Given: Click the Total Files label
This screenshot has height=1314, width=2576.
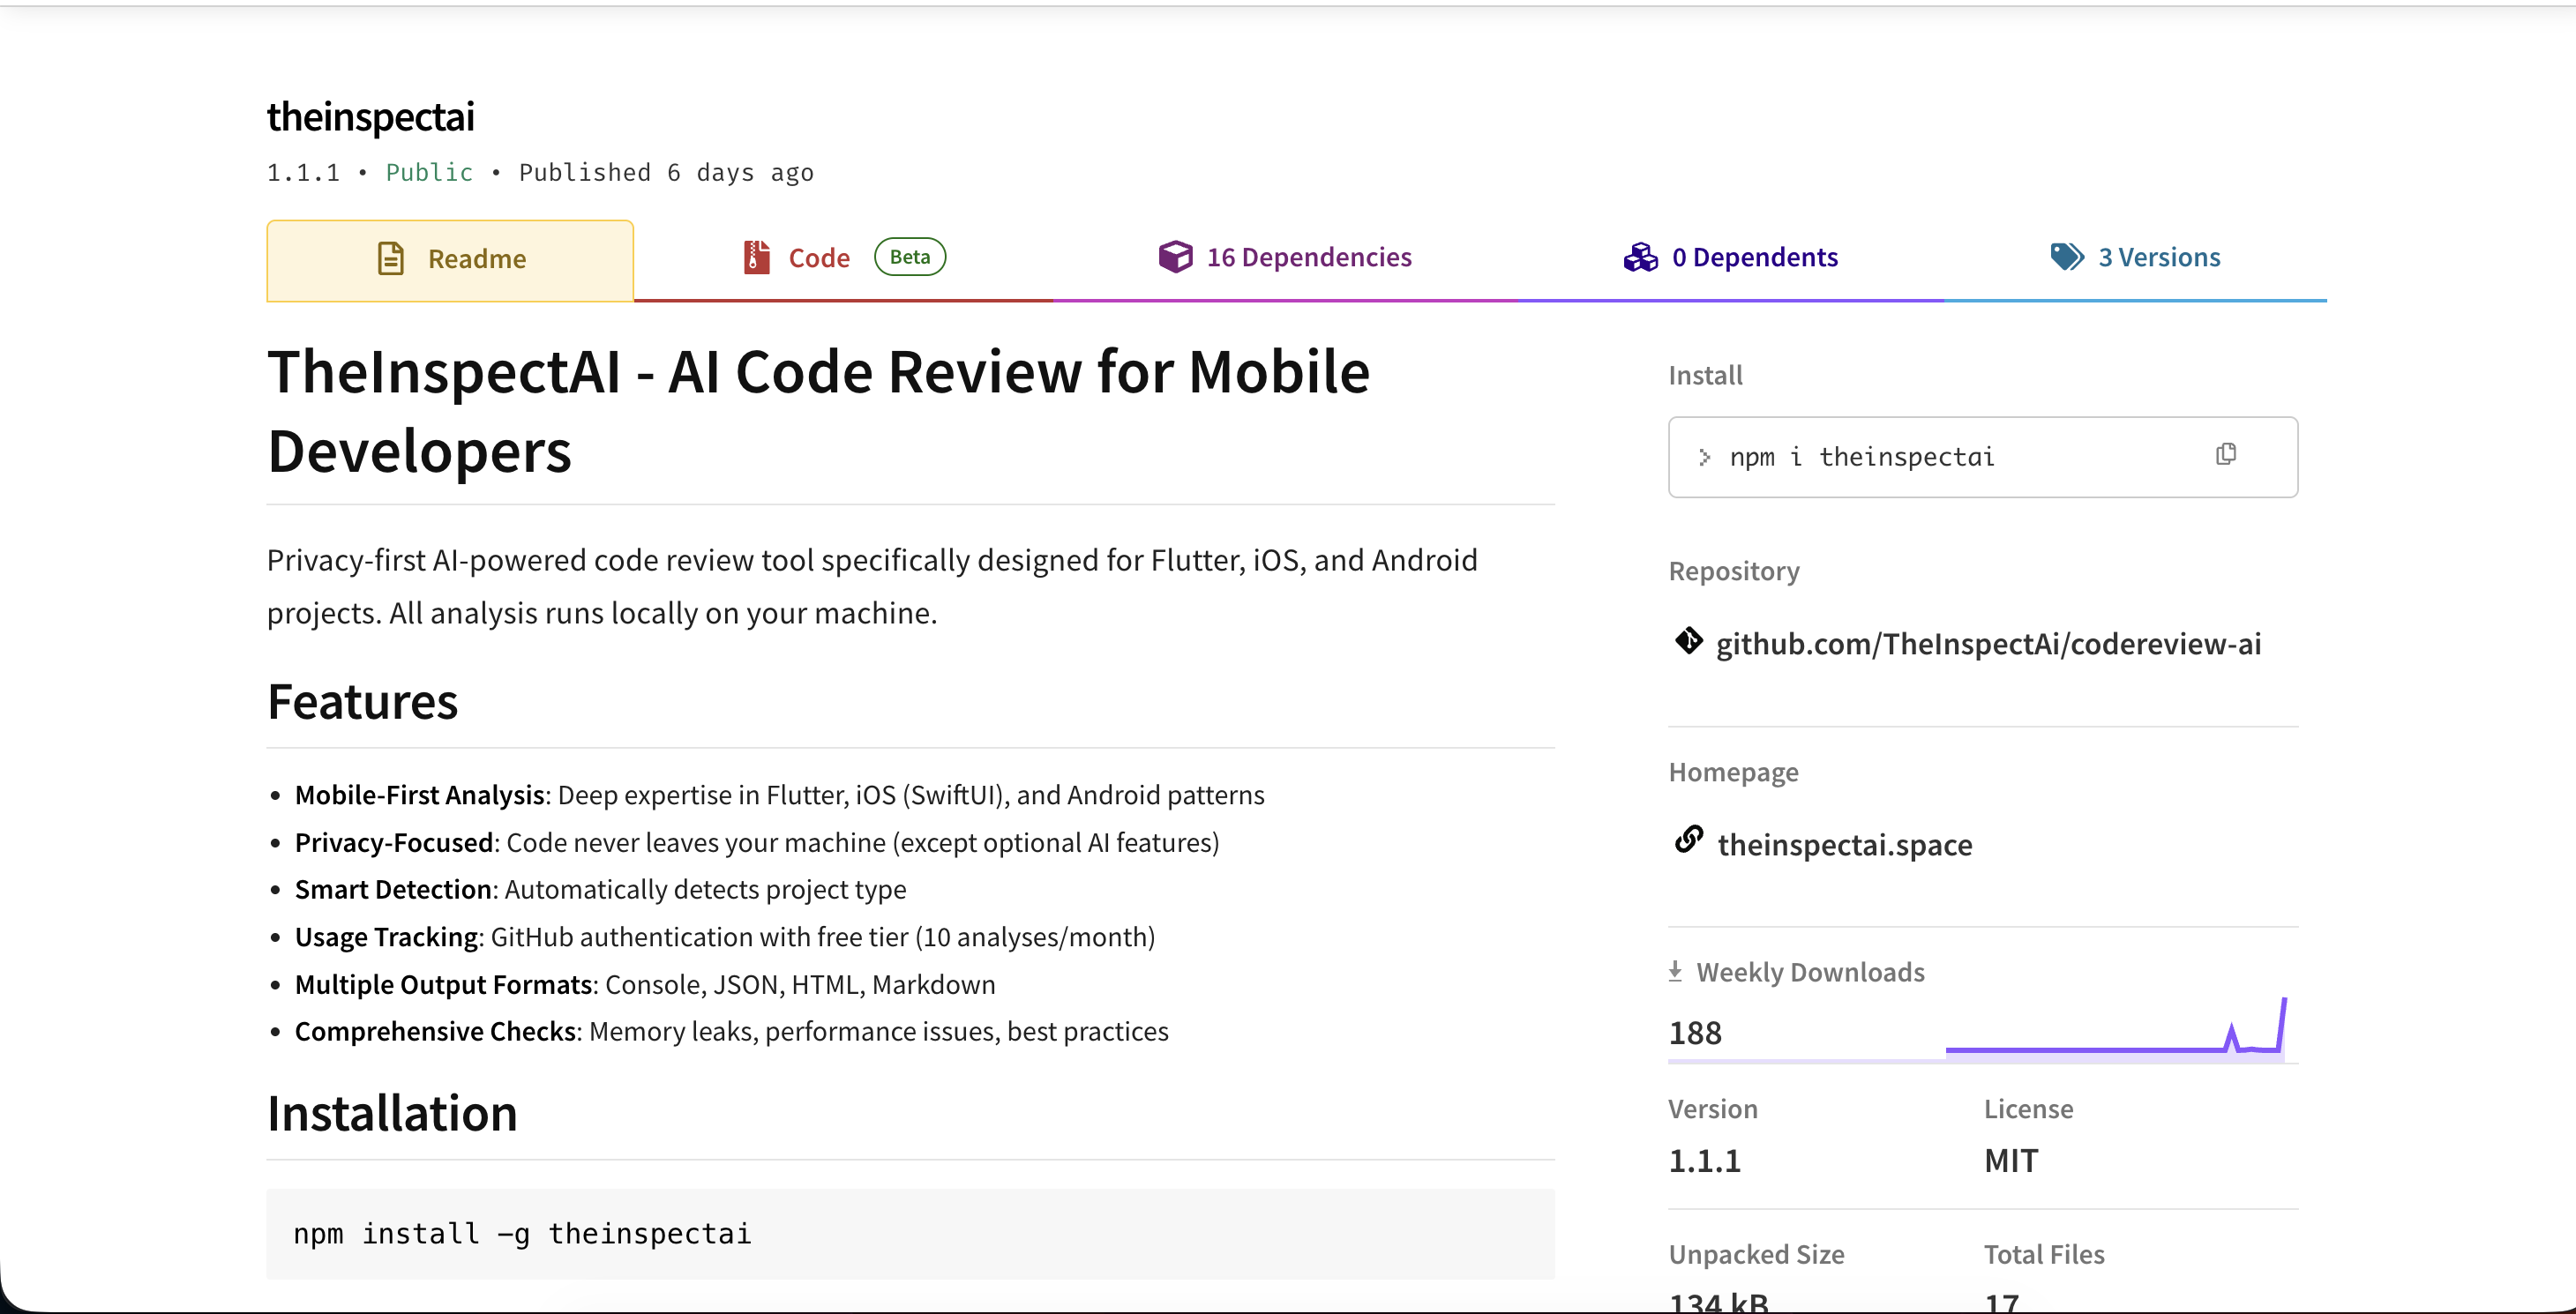Looking at the screenshot, I should click(2044, 1255).
